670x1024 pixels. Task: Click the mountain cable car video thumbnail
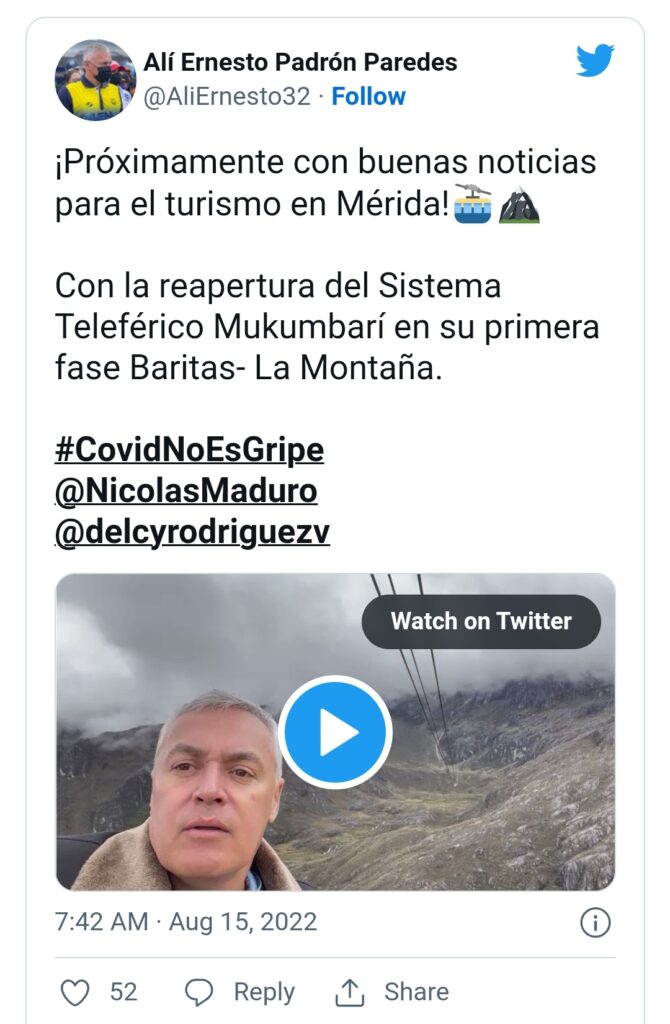point(335,732)
